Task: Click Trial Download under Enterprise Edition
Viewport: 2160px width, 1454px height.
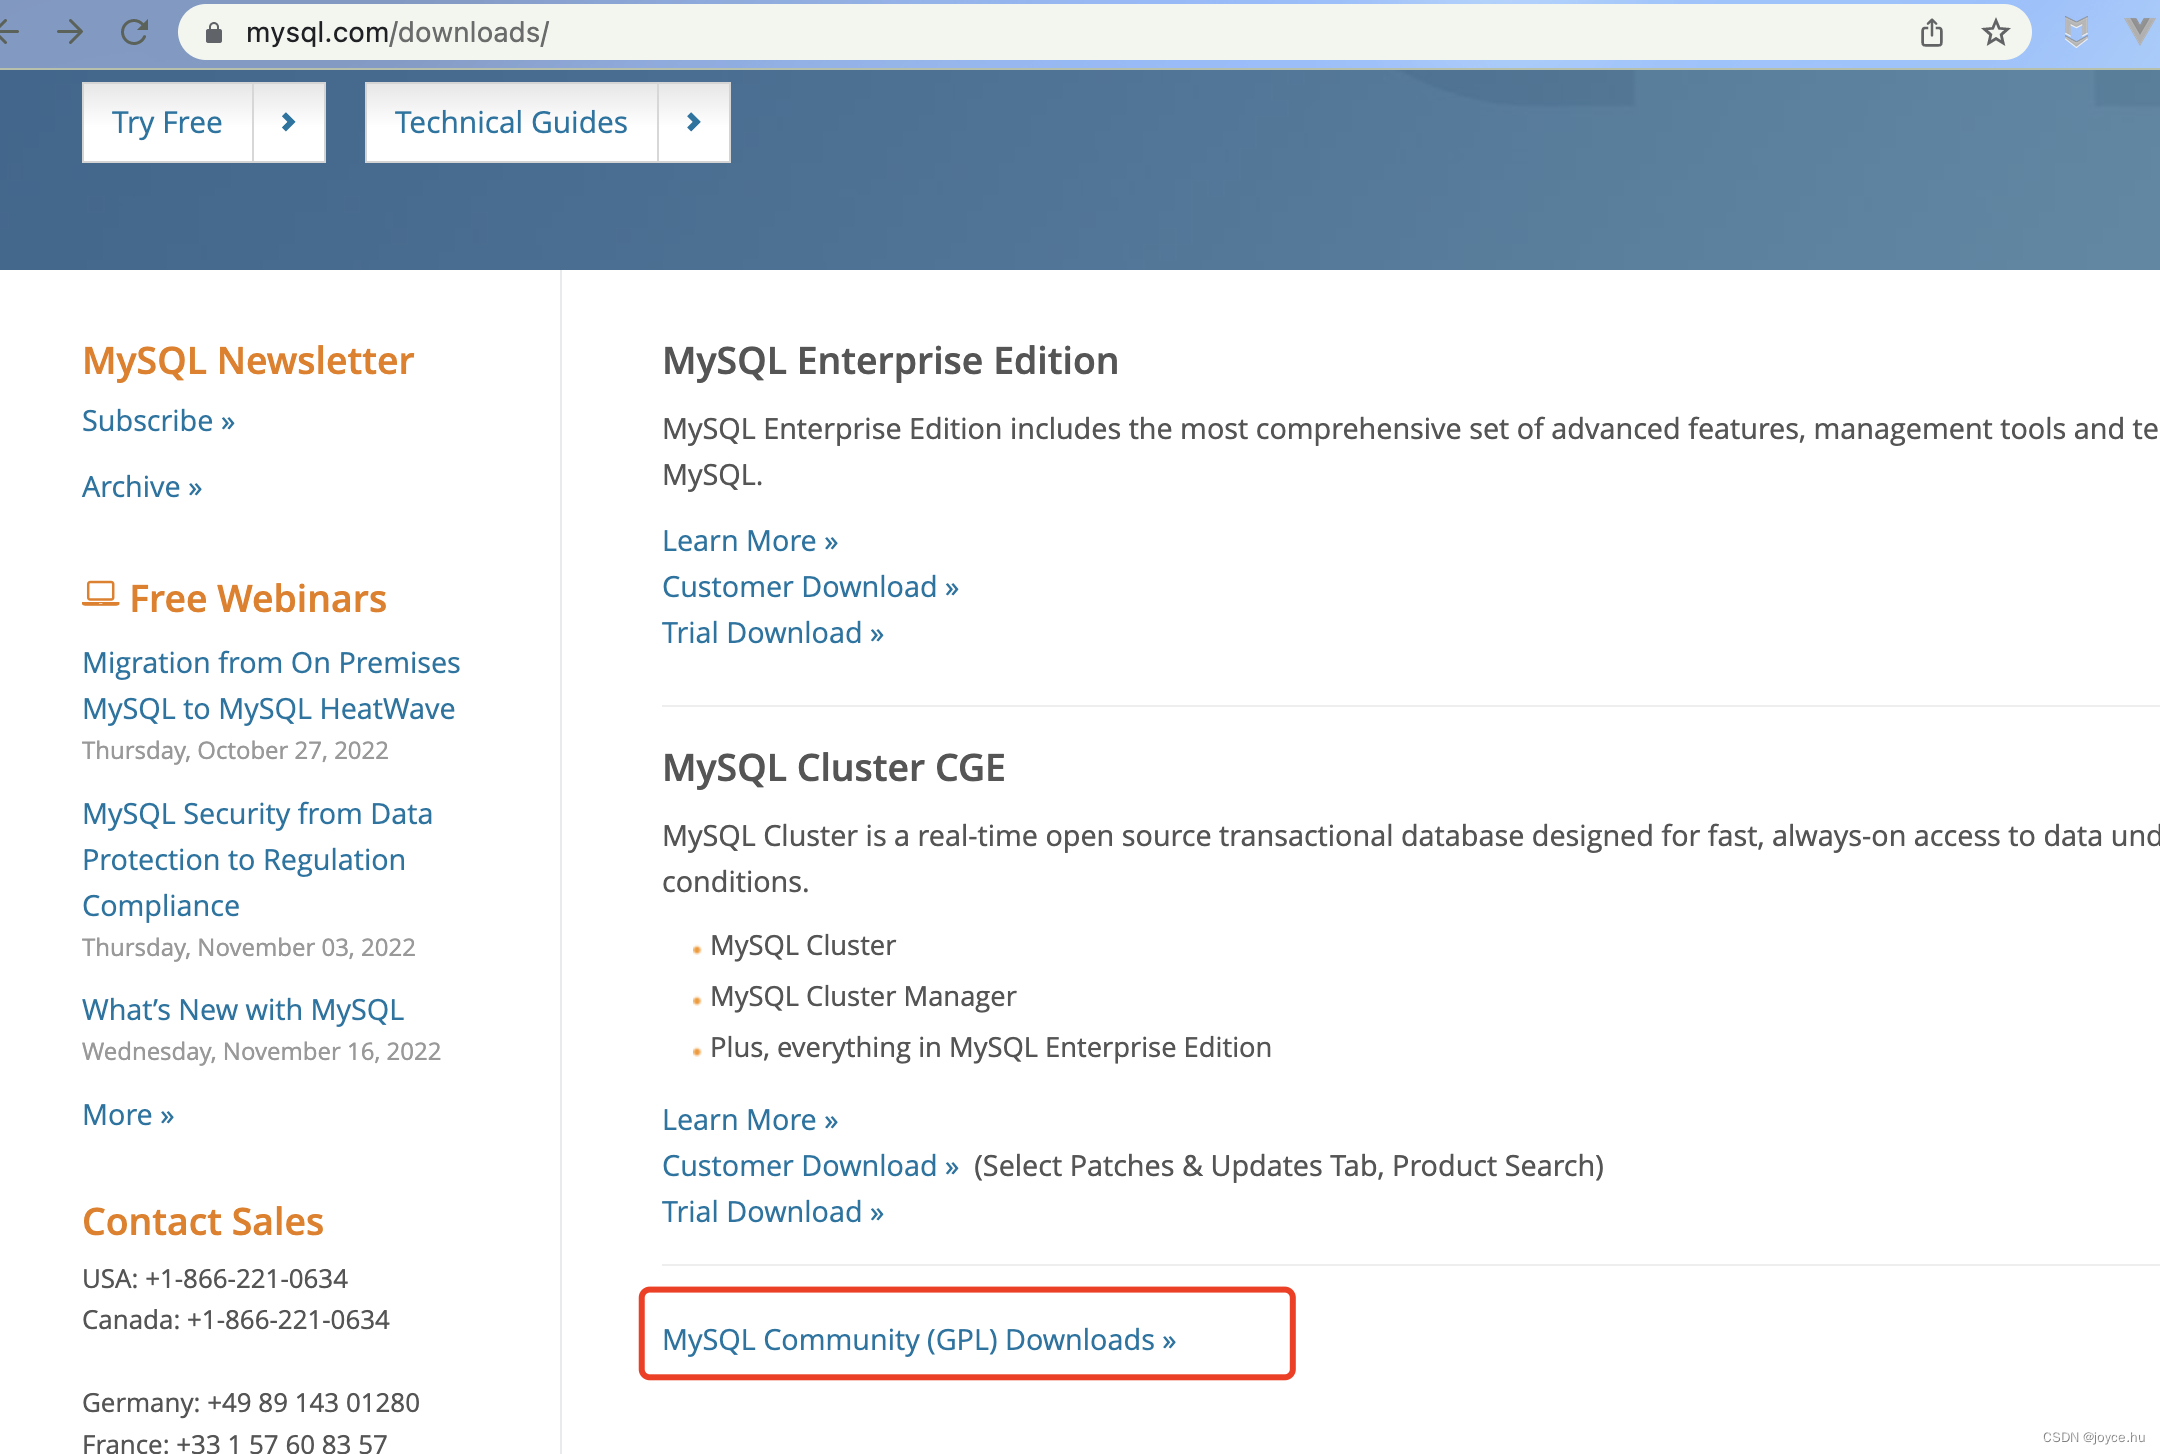Action: pos(773,633)
